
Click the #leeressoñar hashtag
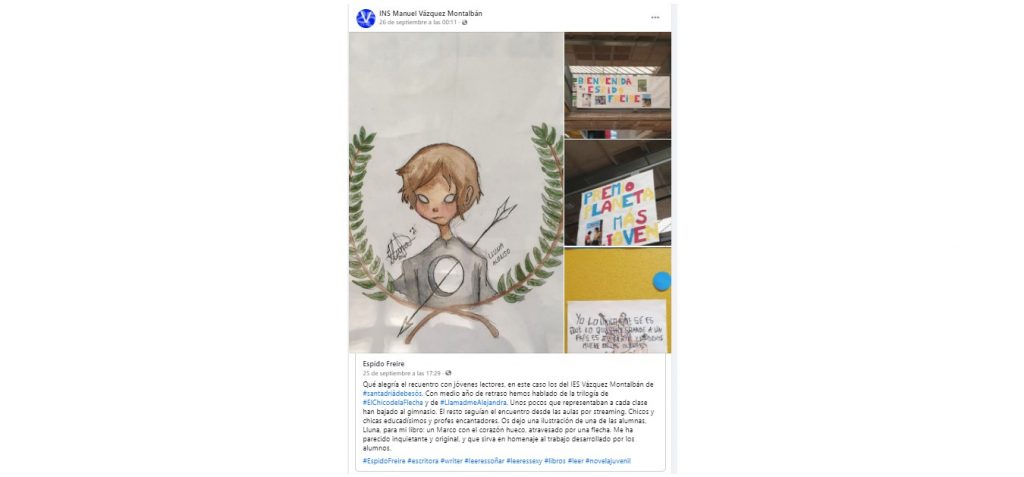tap(484, 461)
